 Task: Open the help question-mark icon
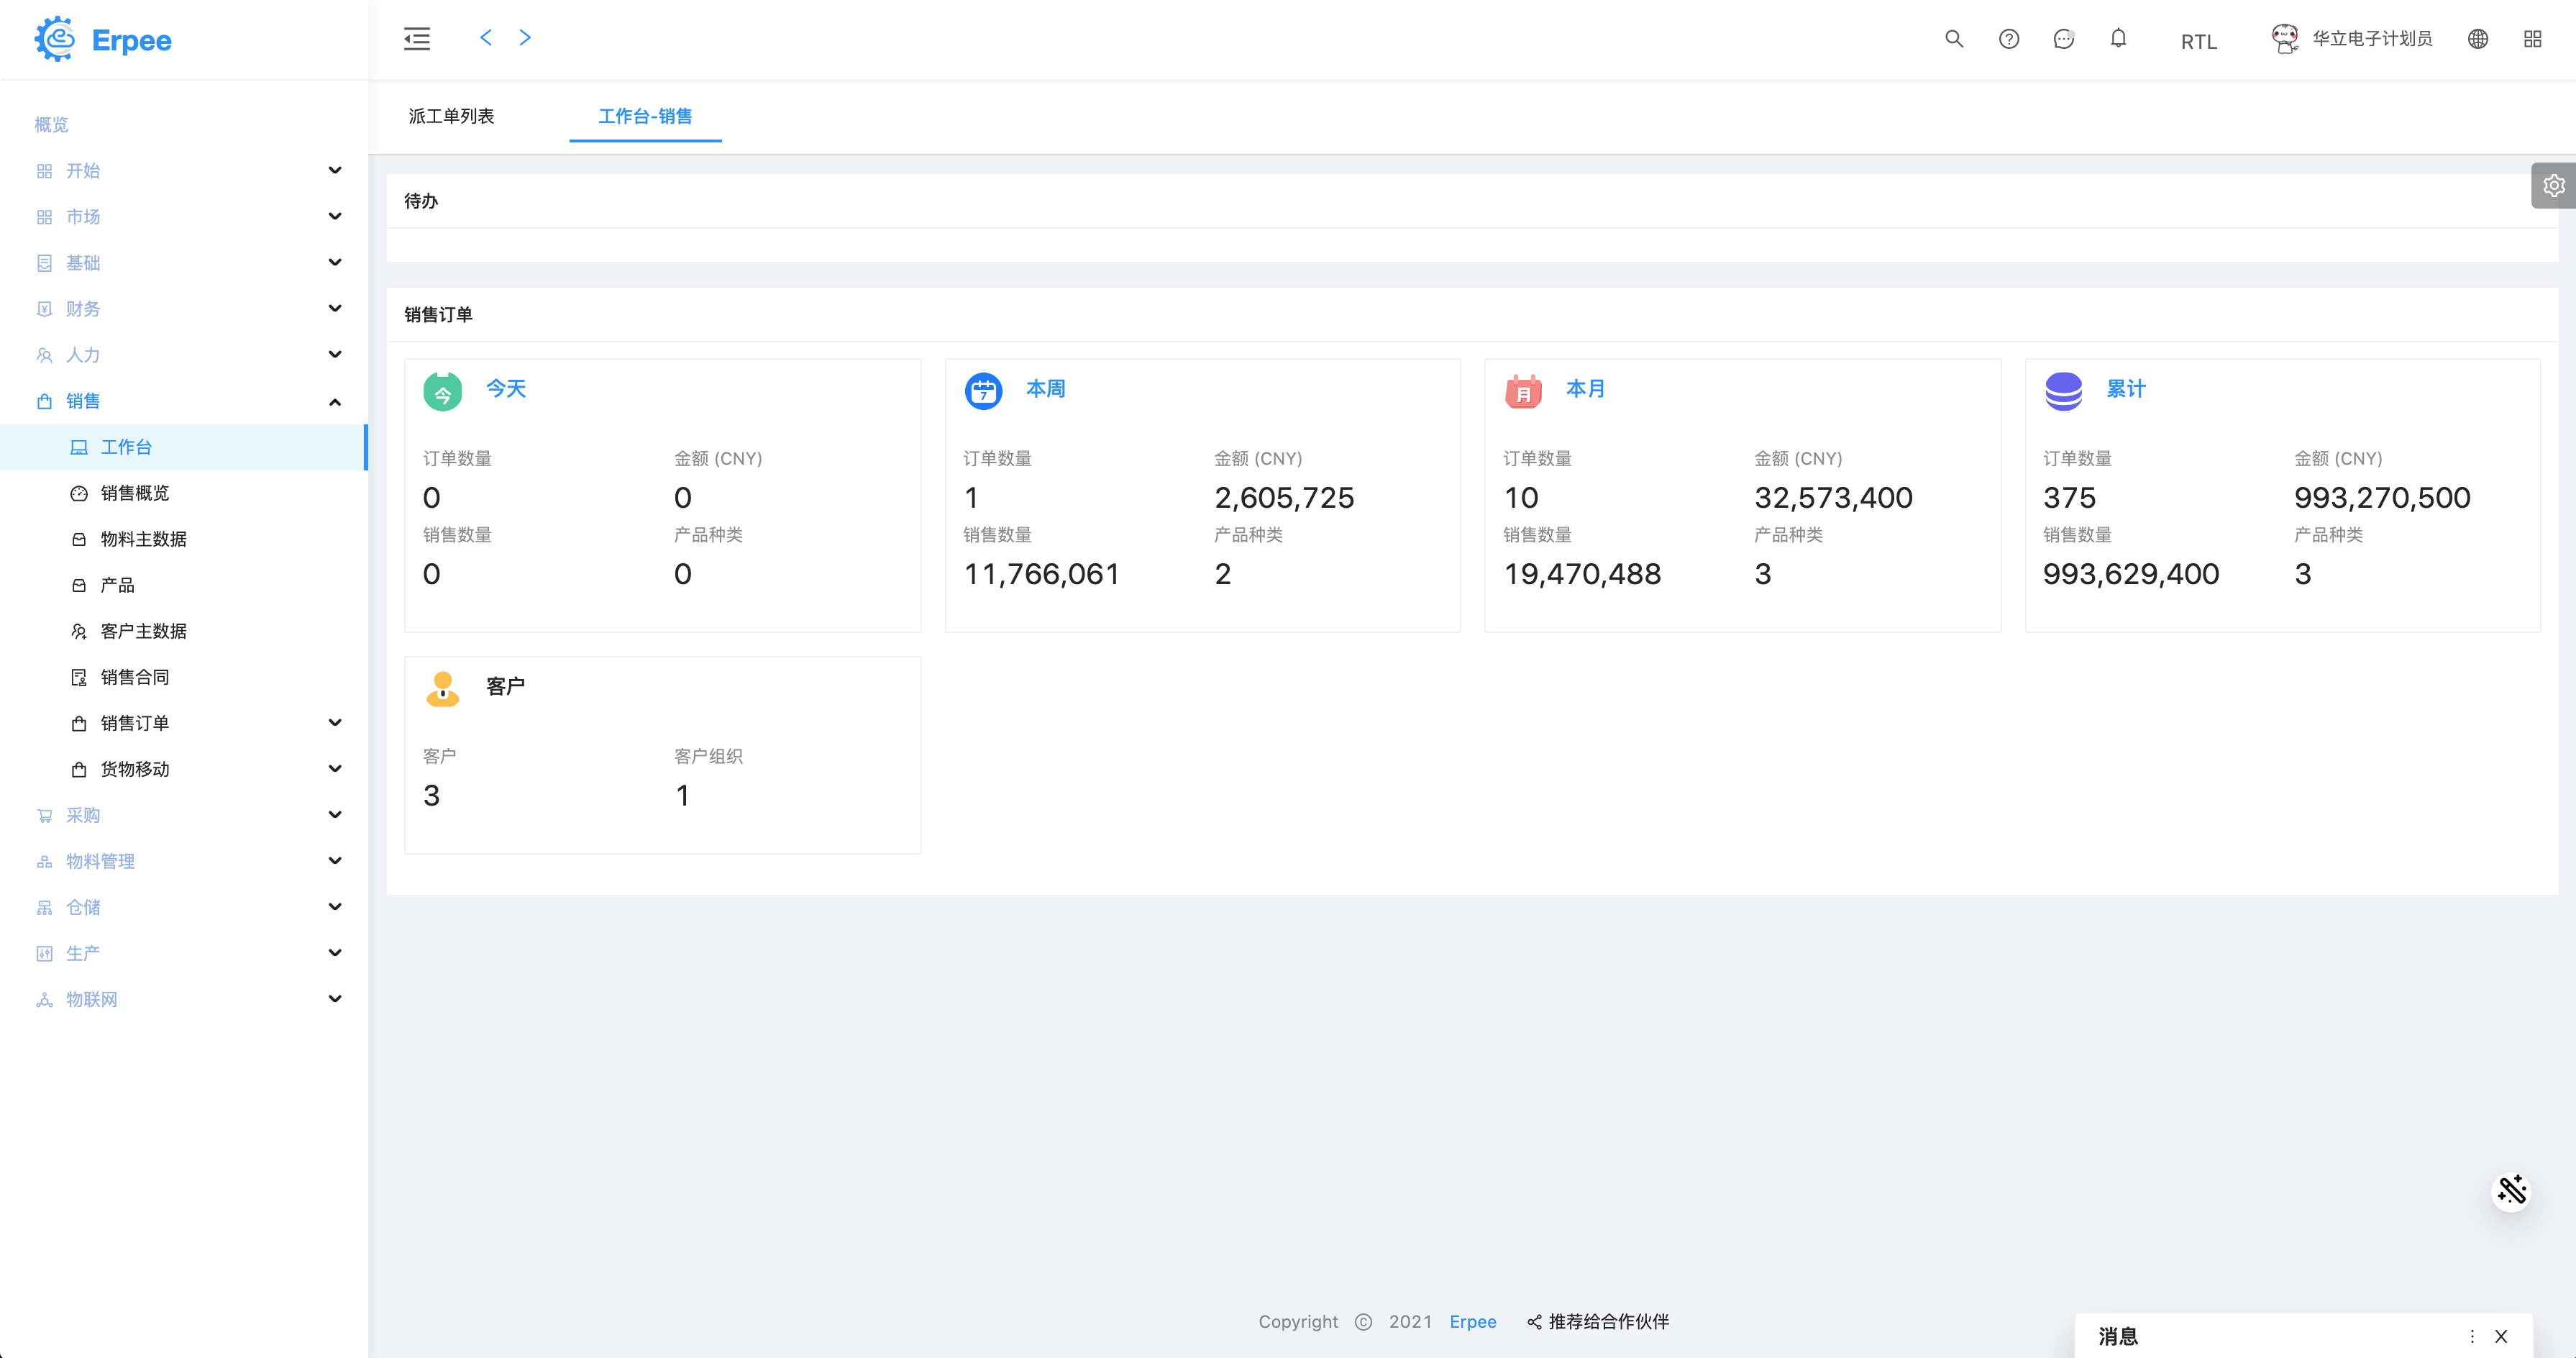[2008, 39]
